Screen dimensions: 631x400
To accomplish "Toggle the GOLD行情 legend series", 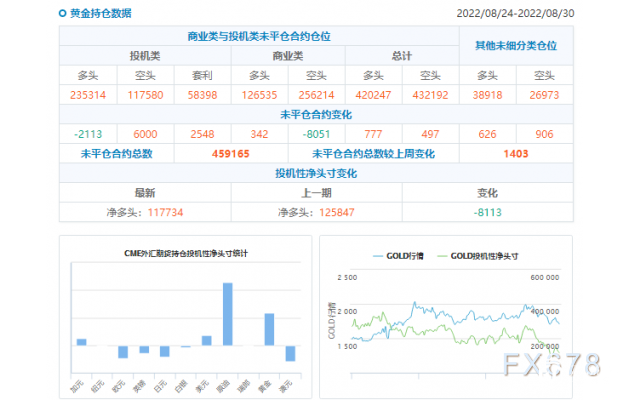I will point(400,256).
